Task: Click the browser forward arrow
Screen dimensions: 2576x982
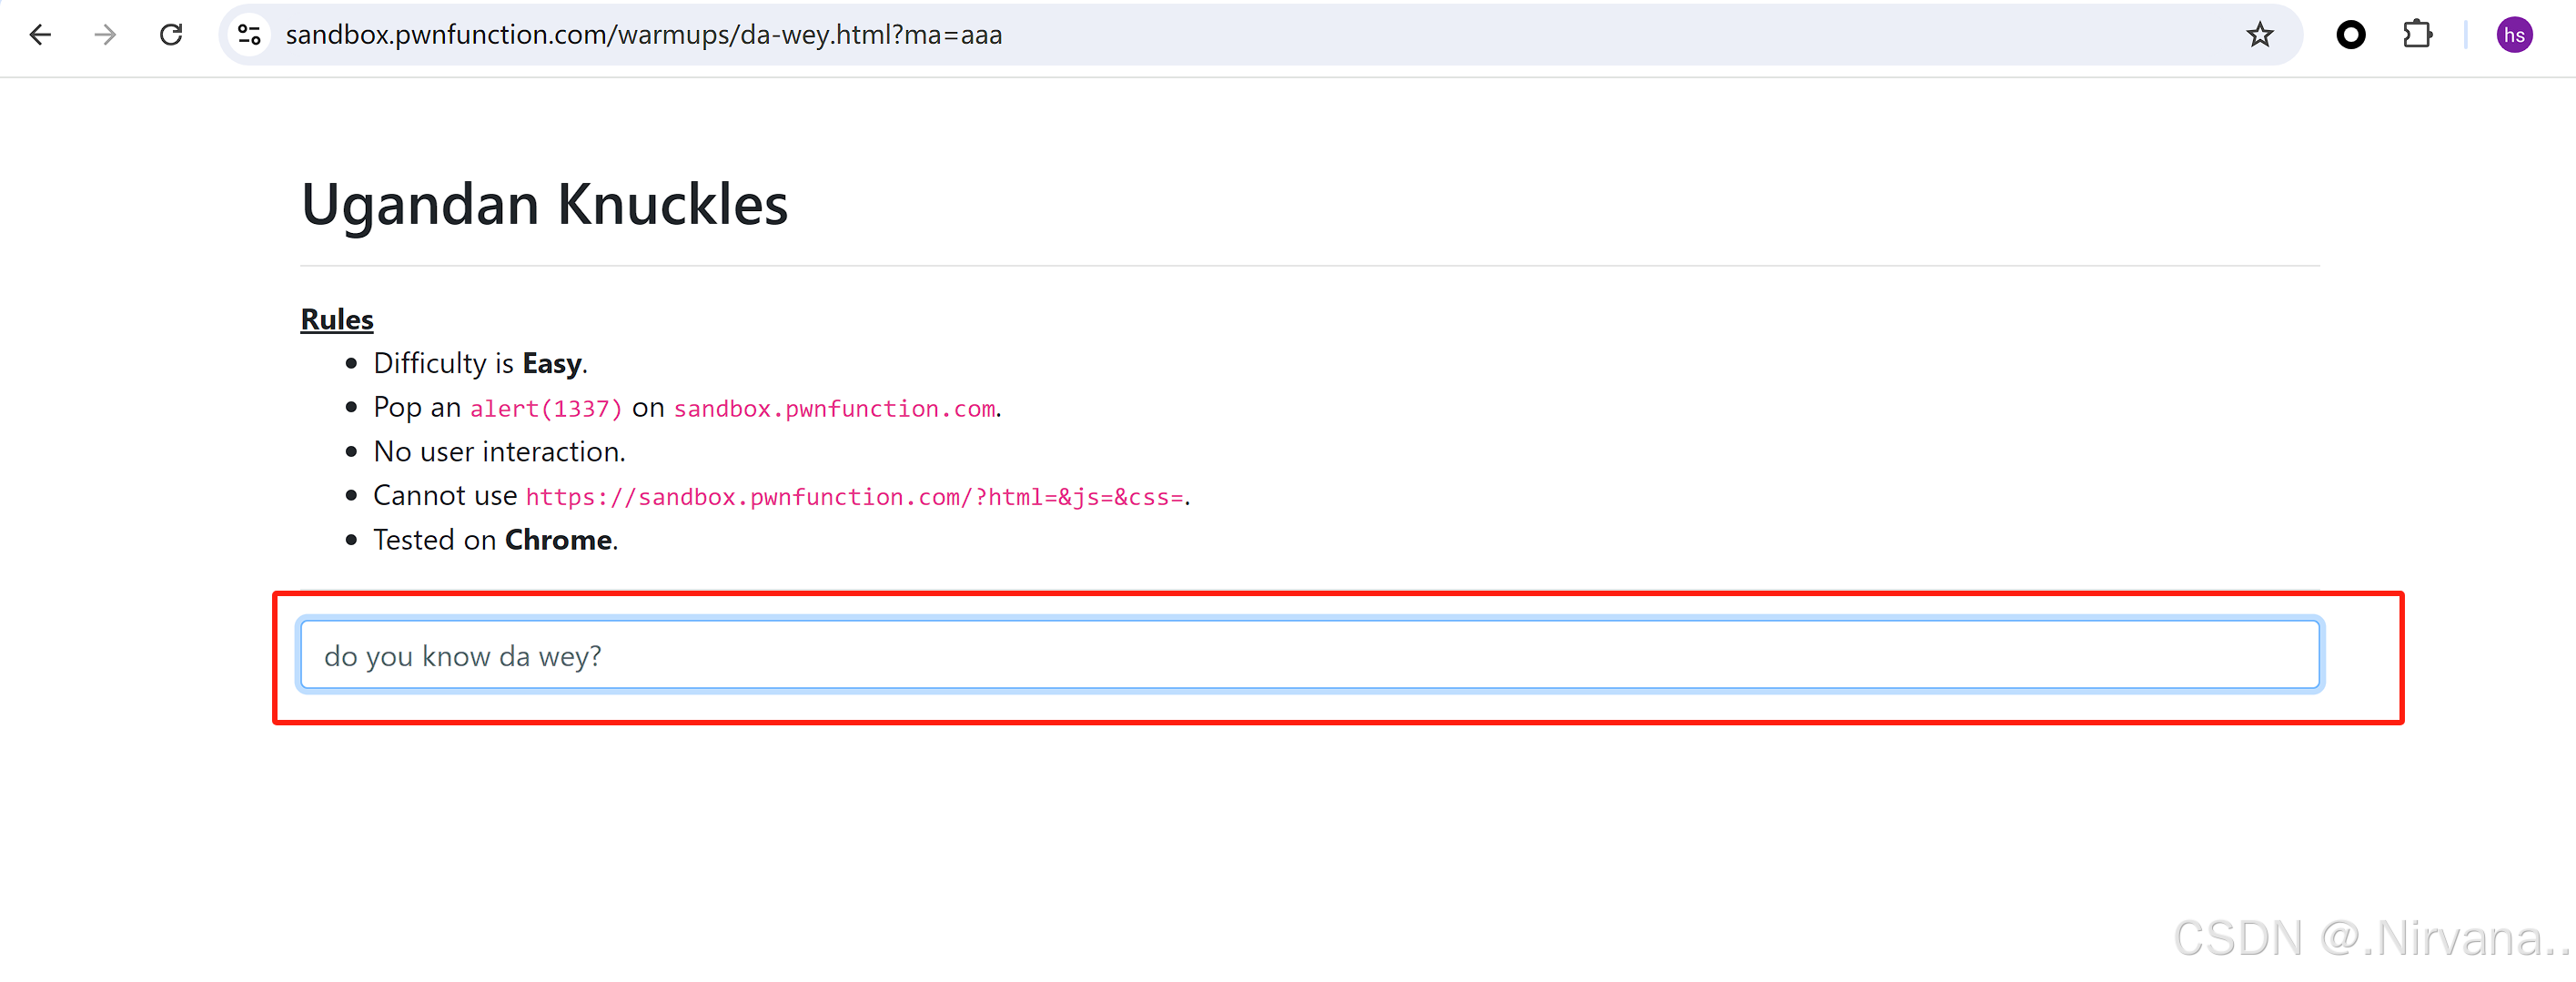Action: pyautogui.click(x=105, y=35)
